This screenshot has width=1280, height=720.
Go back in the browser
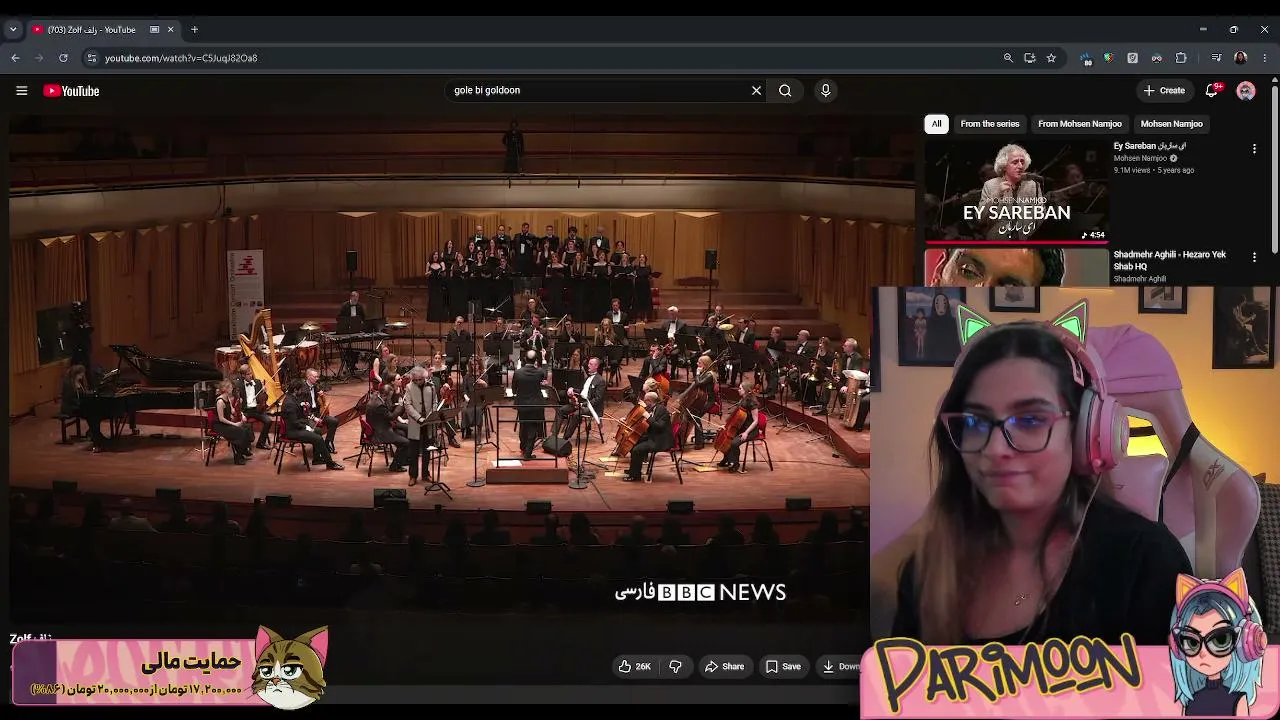pyautogui.click(x=15, y=58)
